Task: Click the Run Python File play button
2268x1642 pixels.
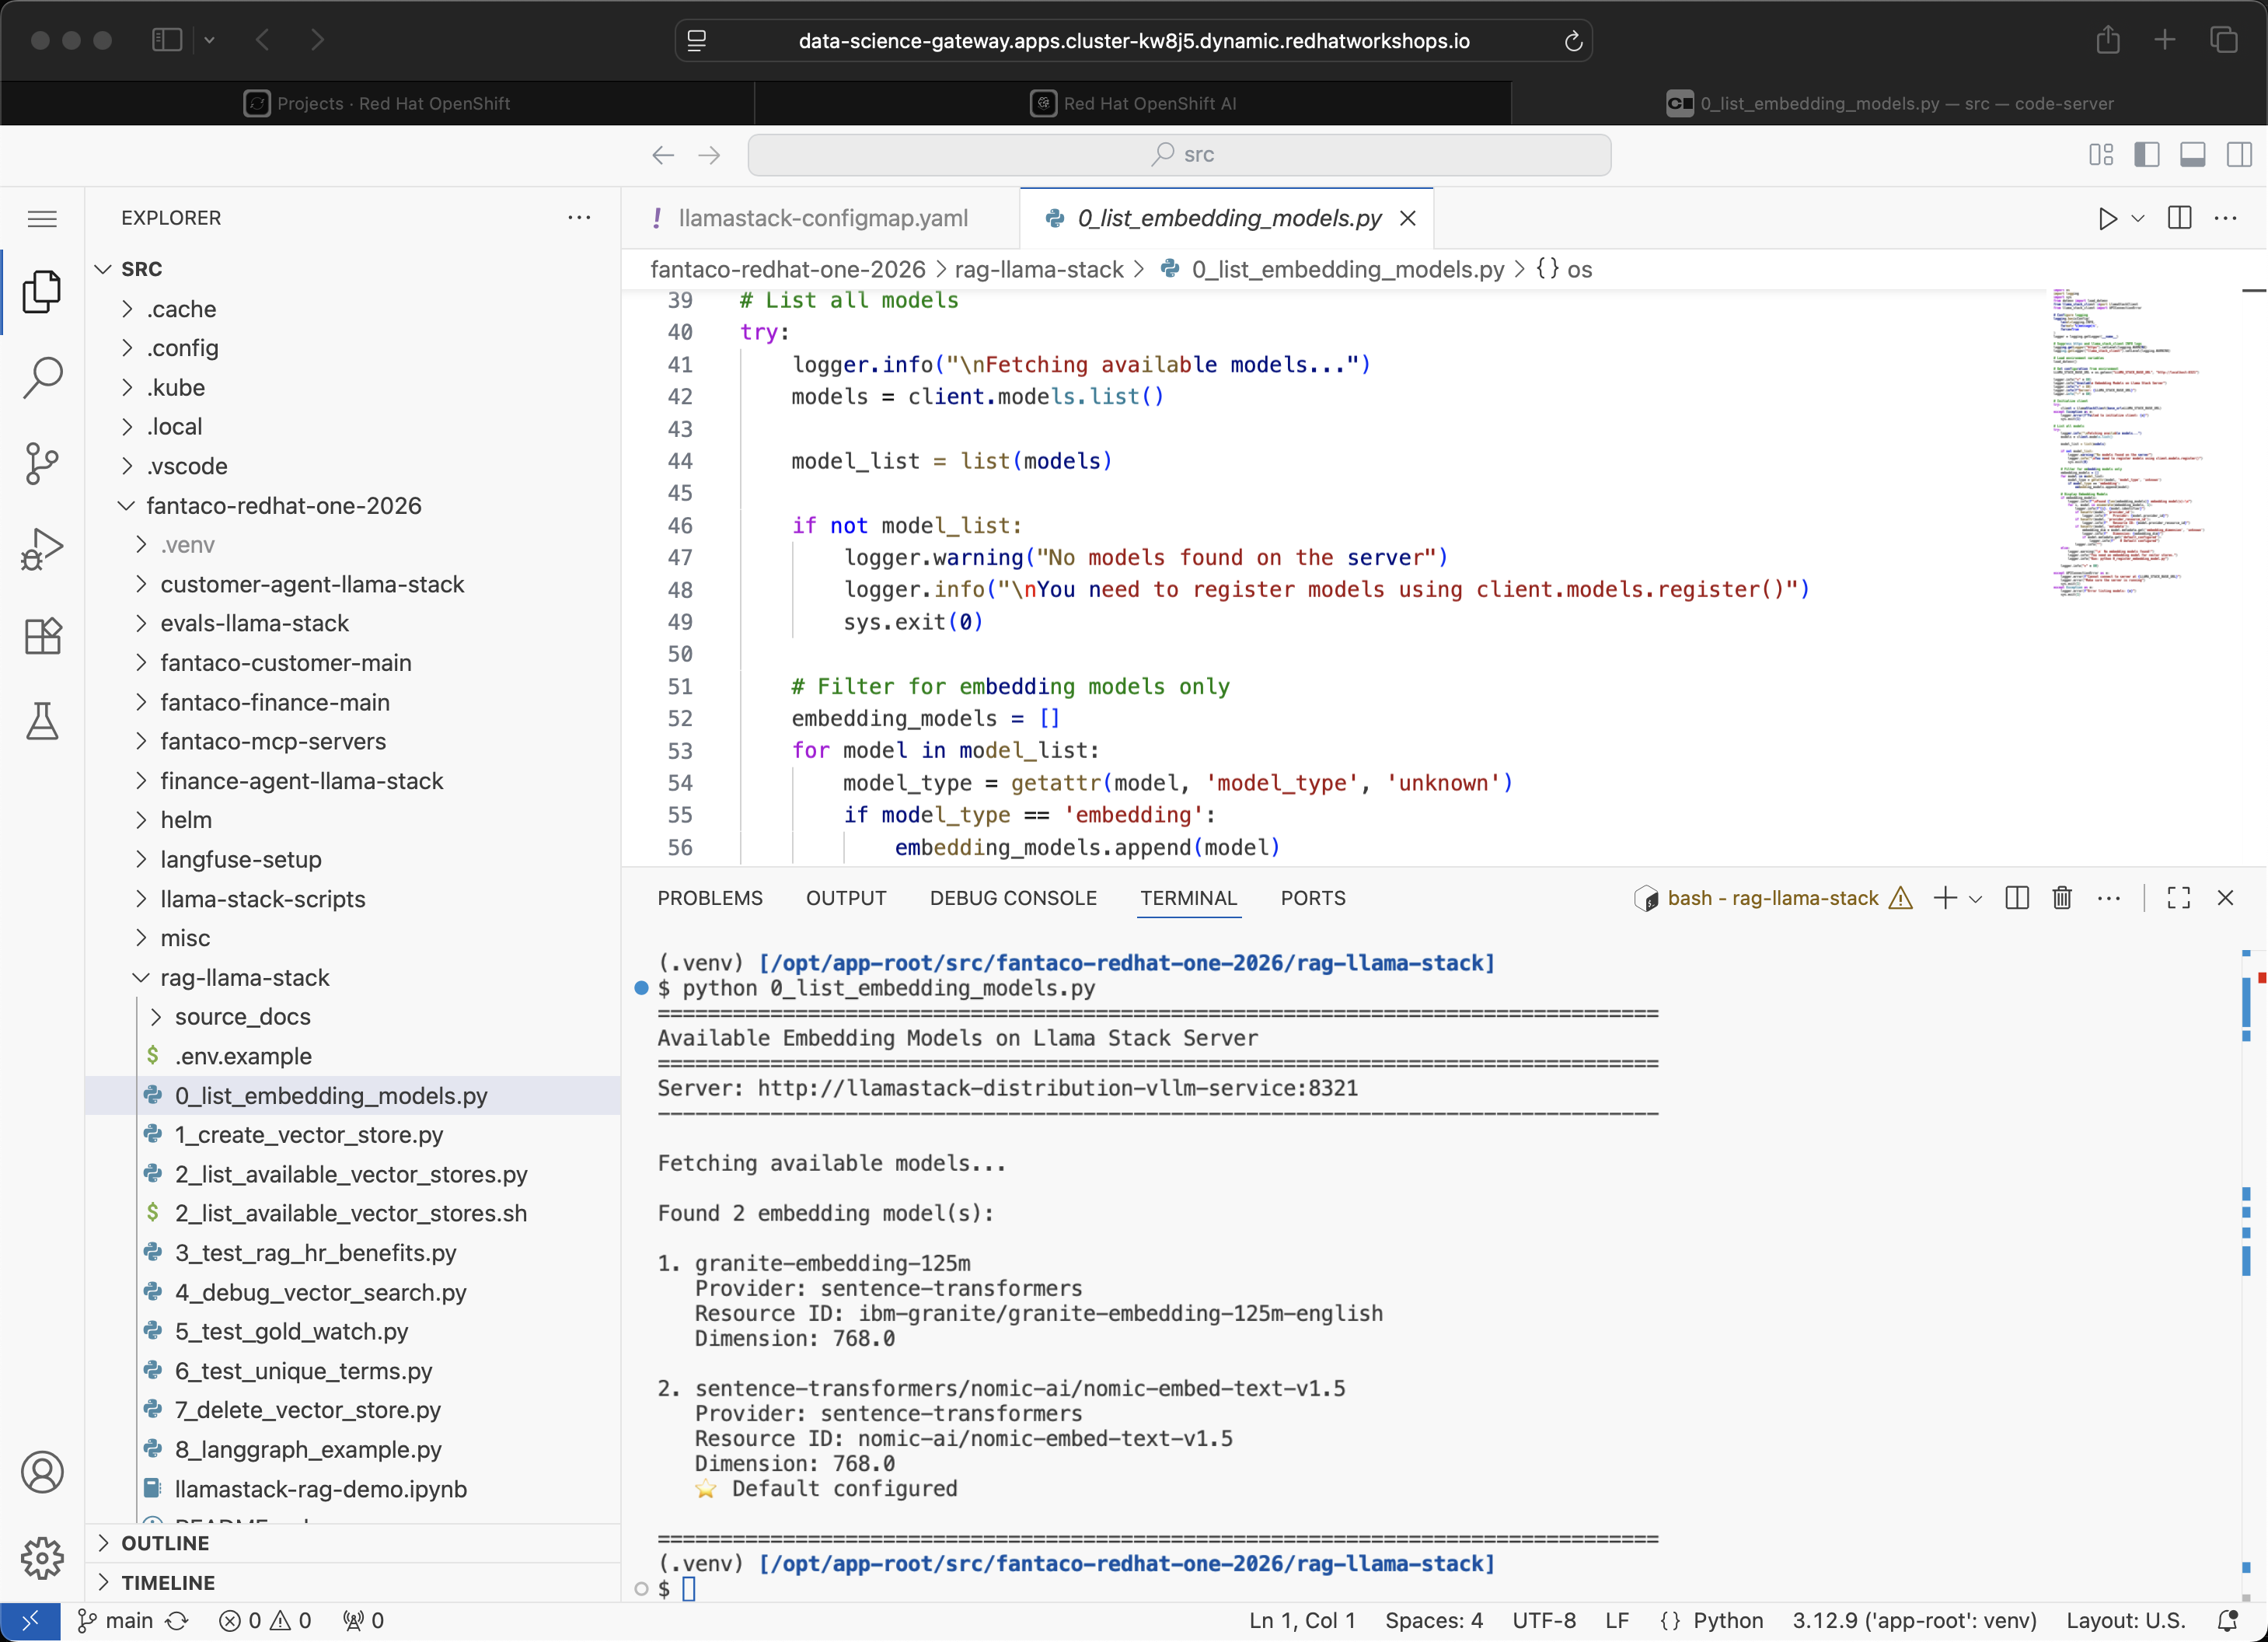Action: pos(2106,219)
